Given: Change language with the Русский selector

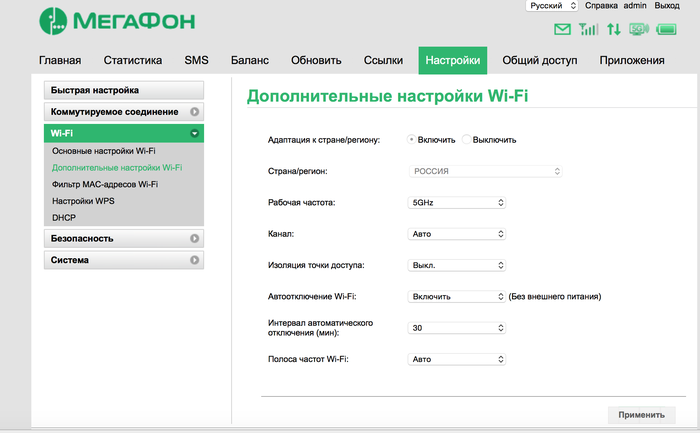Looking at the screenshot, I should coord(552,6).
